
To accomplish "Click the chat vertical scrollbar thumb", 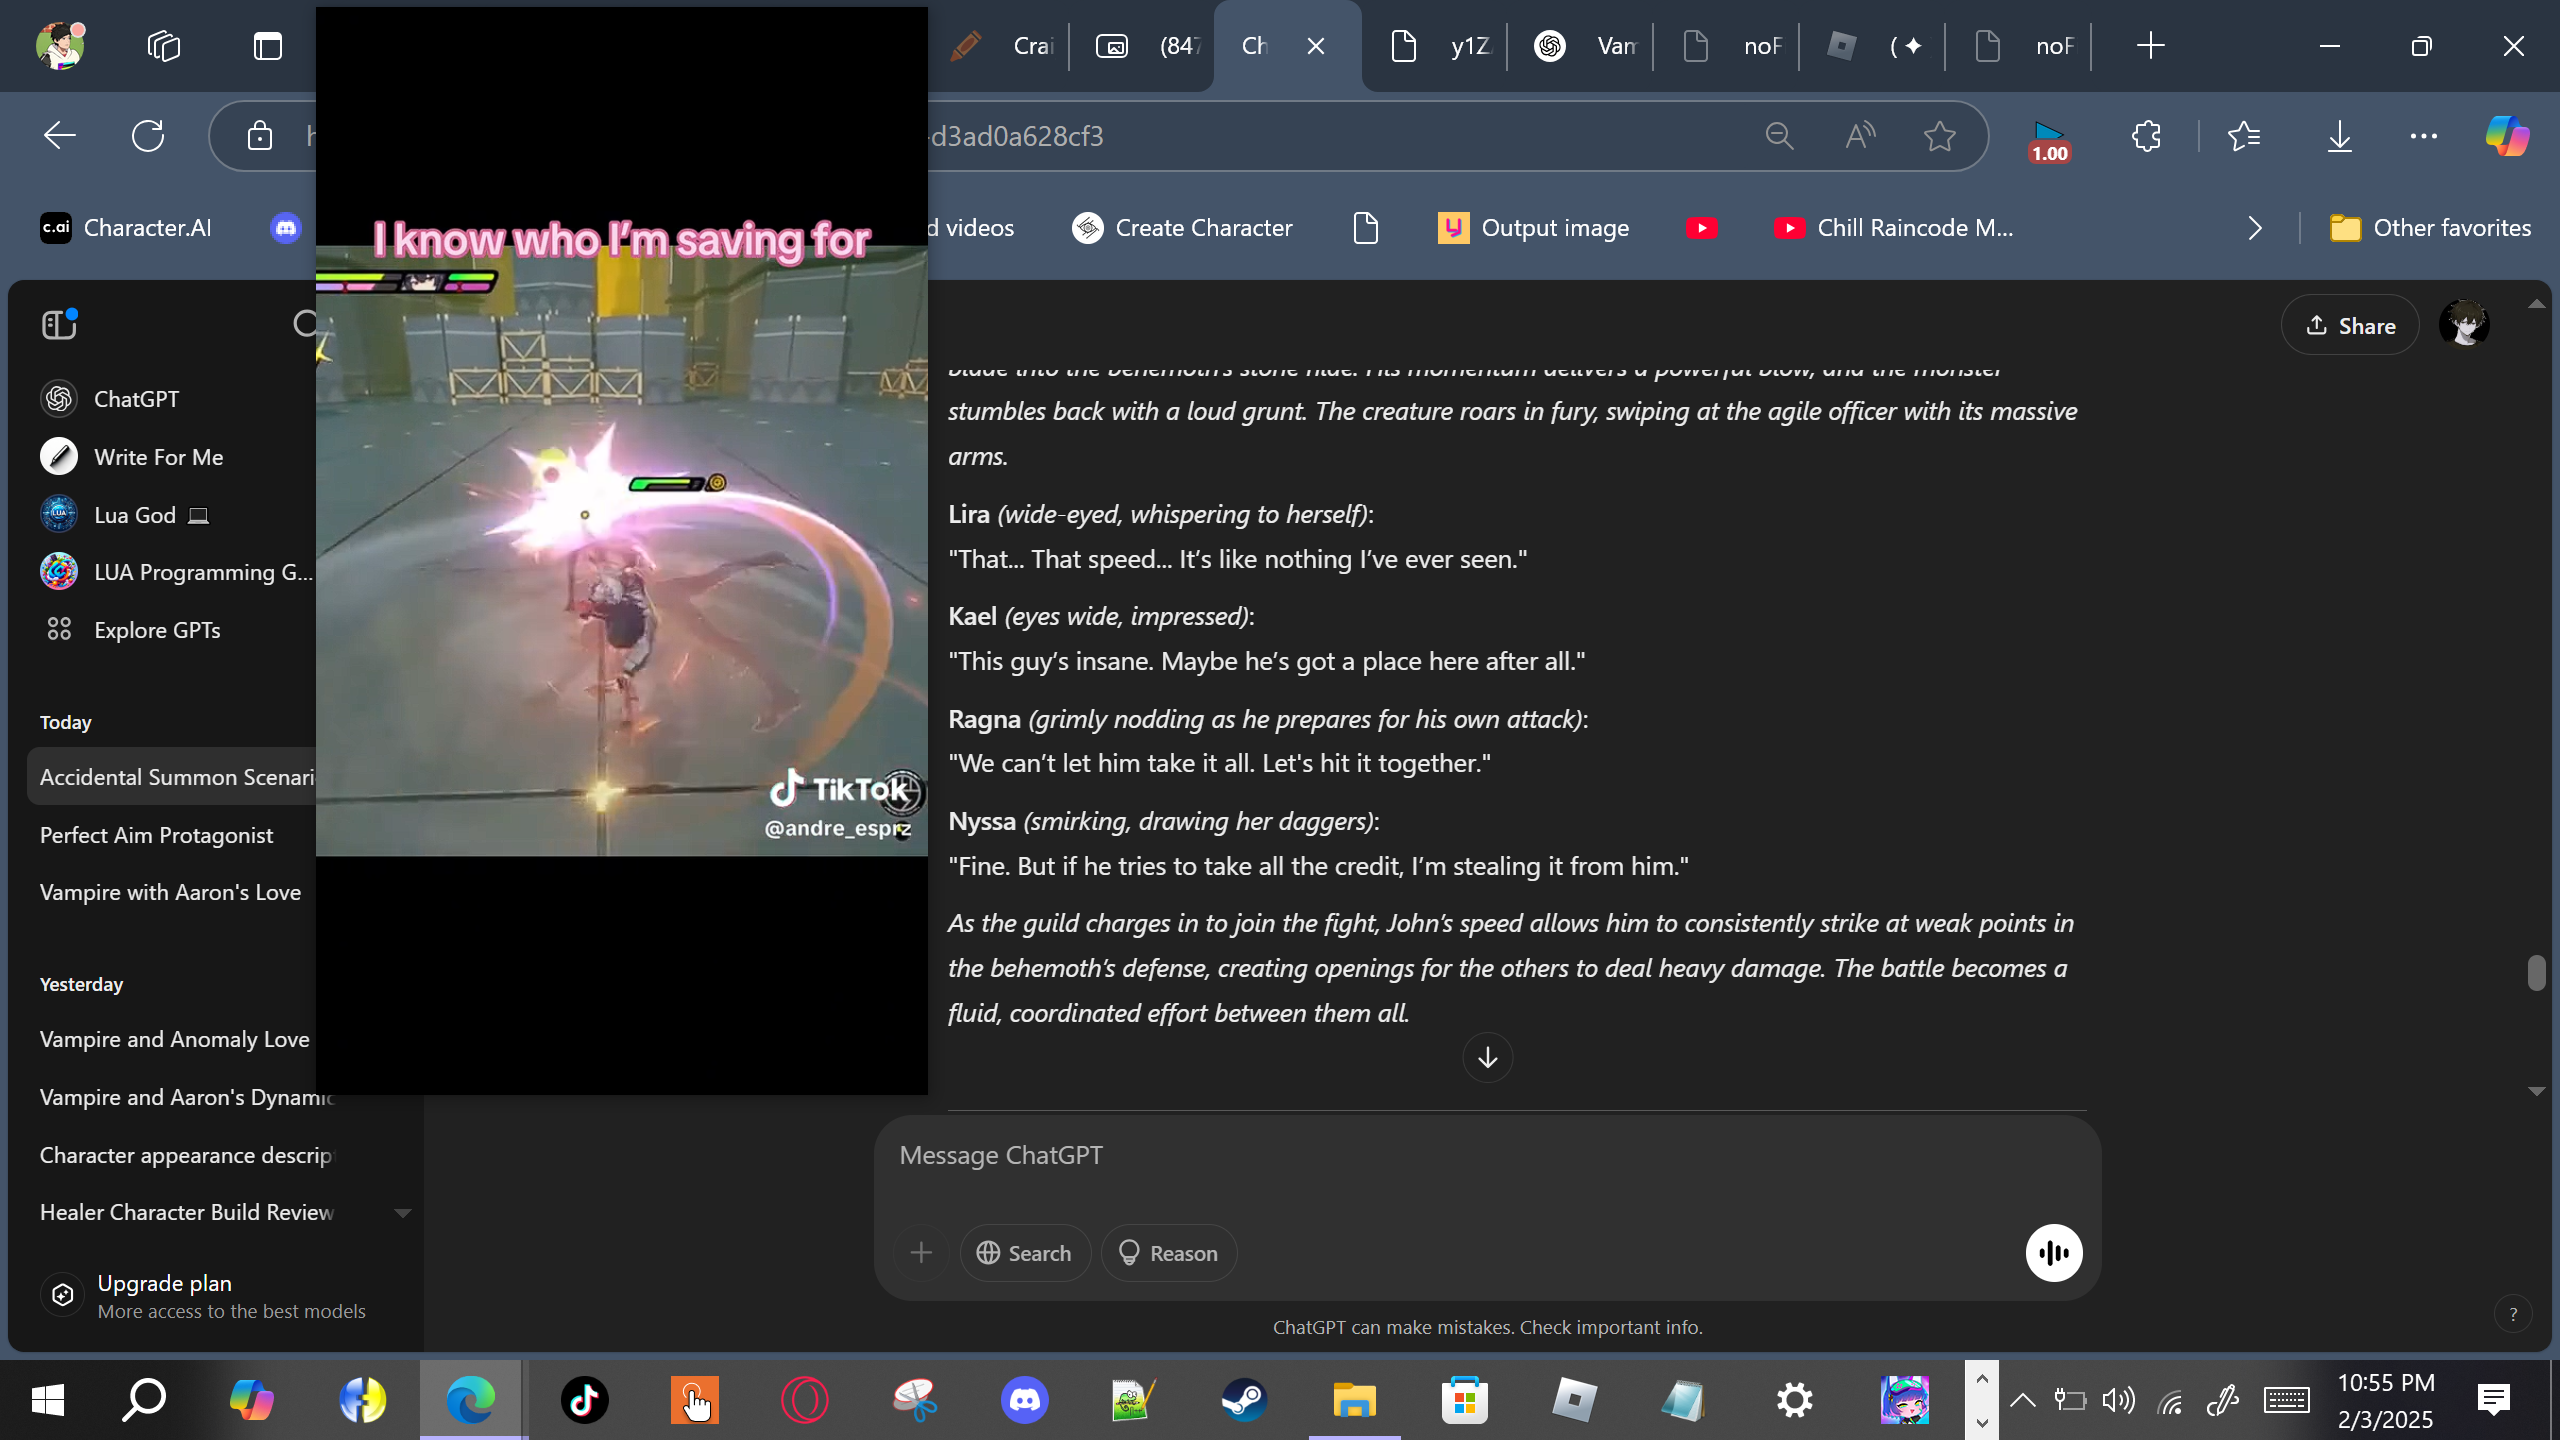I will pyautogui.click(x=2536, y=972).
